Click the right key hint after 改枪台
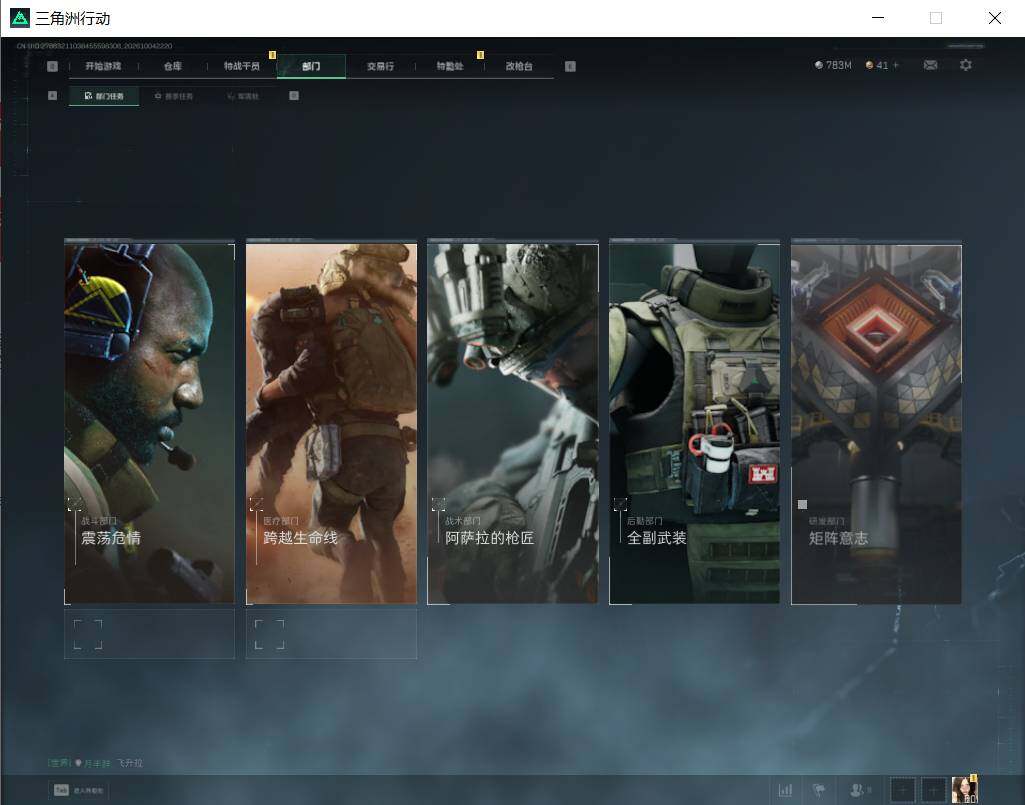The height and width of the screenshot is (805, 1025). [x=570, y=66]
